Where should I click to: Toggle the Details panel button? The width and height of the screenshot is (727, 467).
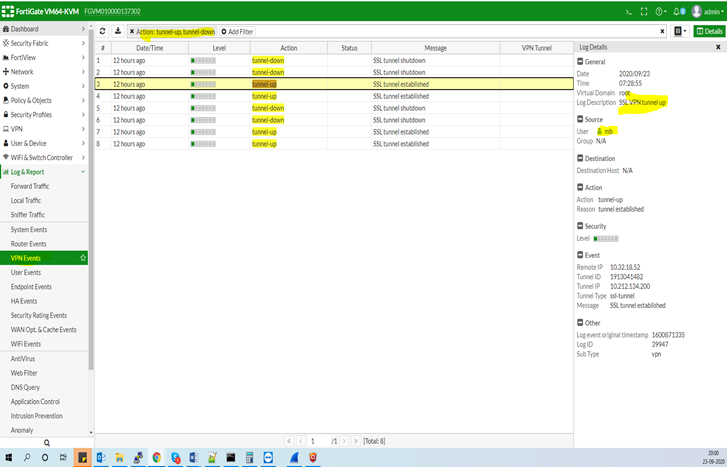pos(709,31)
